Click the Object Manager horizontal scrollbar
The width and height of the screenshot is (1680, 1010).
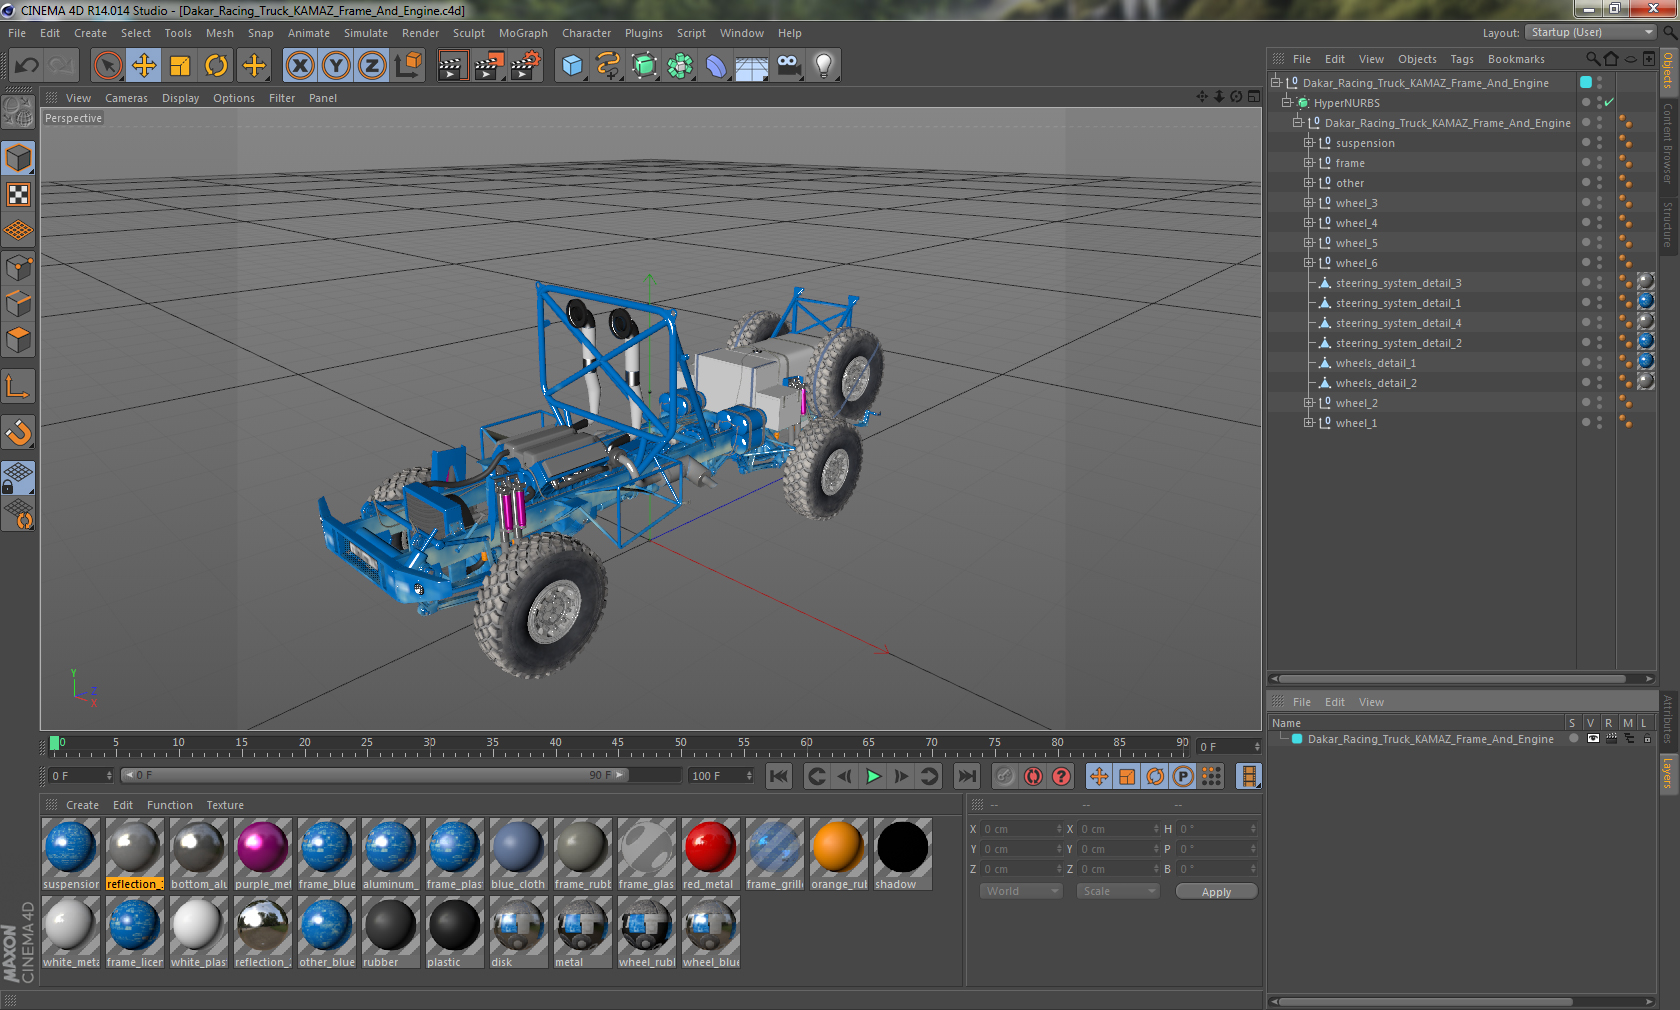point(1453,678)
